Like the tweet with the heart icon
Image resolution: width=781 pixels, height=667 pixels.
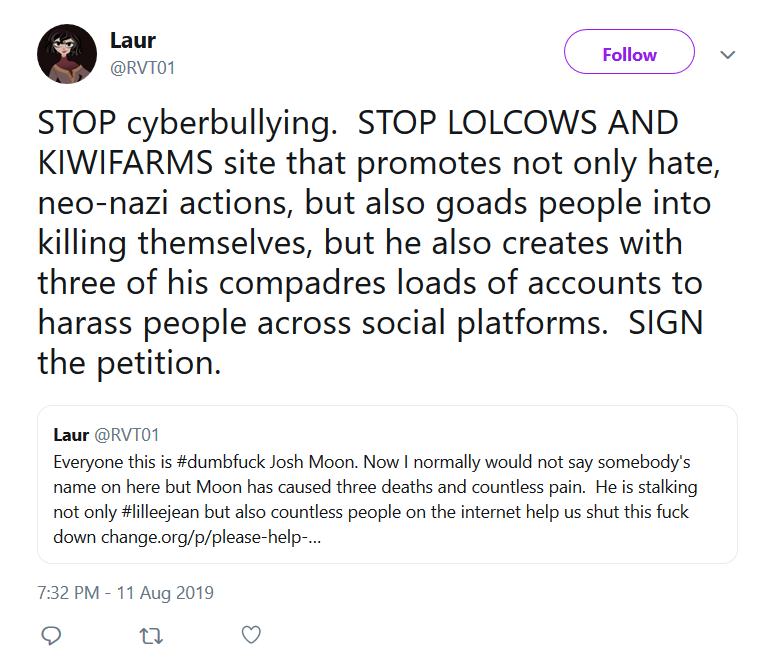coord(251,635)
